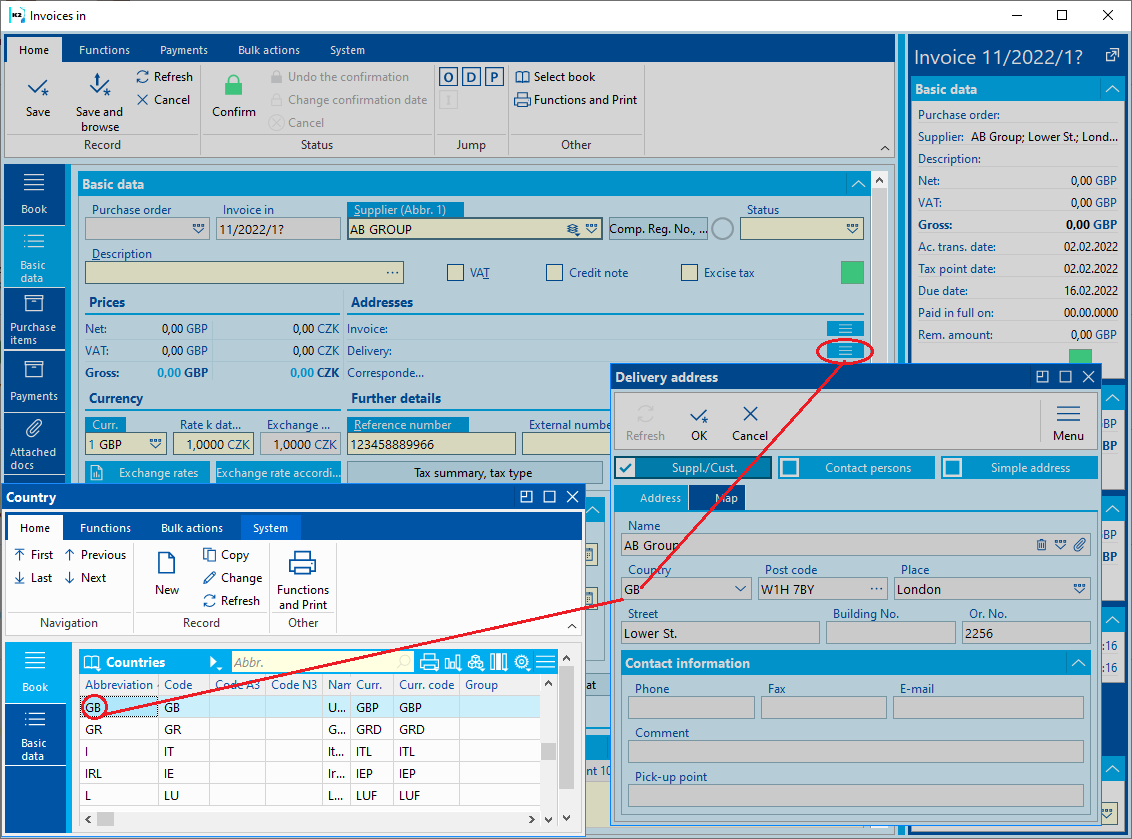Click Functions and Print in the Invoices ribbon

pos(576,100)
